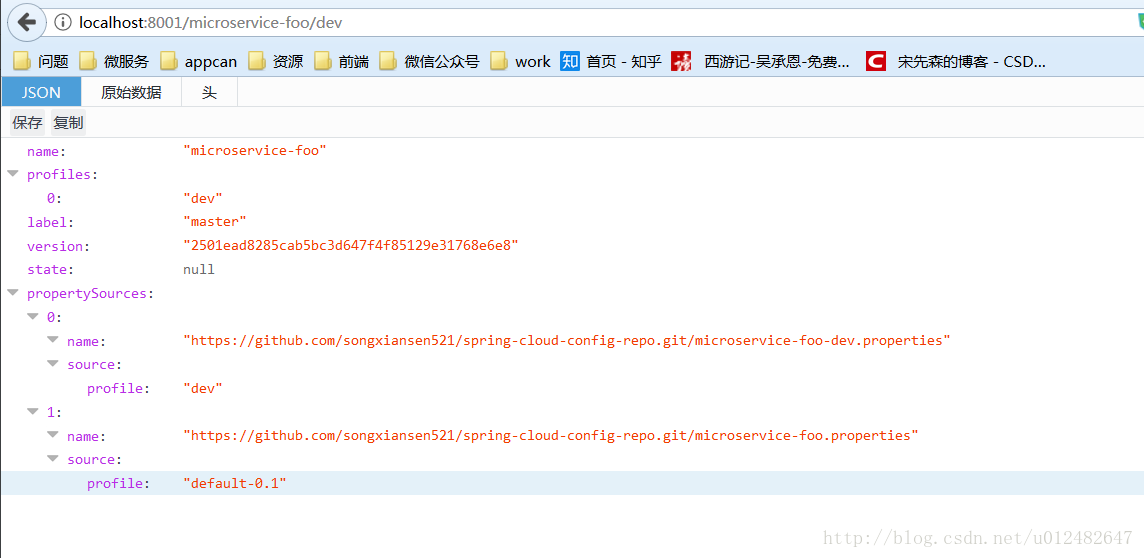Click the microservice-foo.properties URL value
Viewport: 1144px width, 558px height.
click(551, 435)
